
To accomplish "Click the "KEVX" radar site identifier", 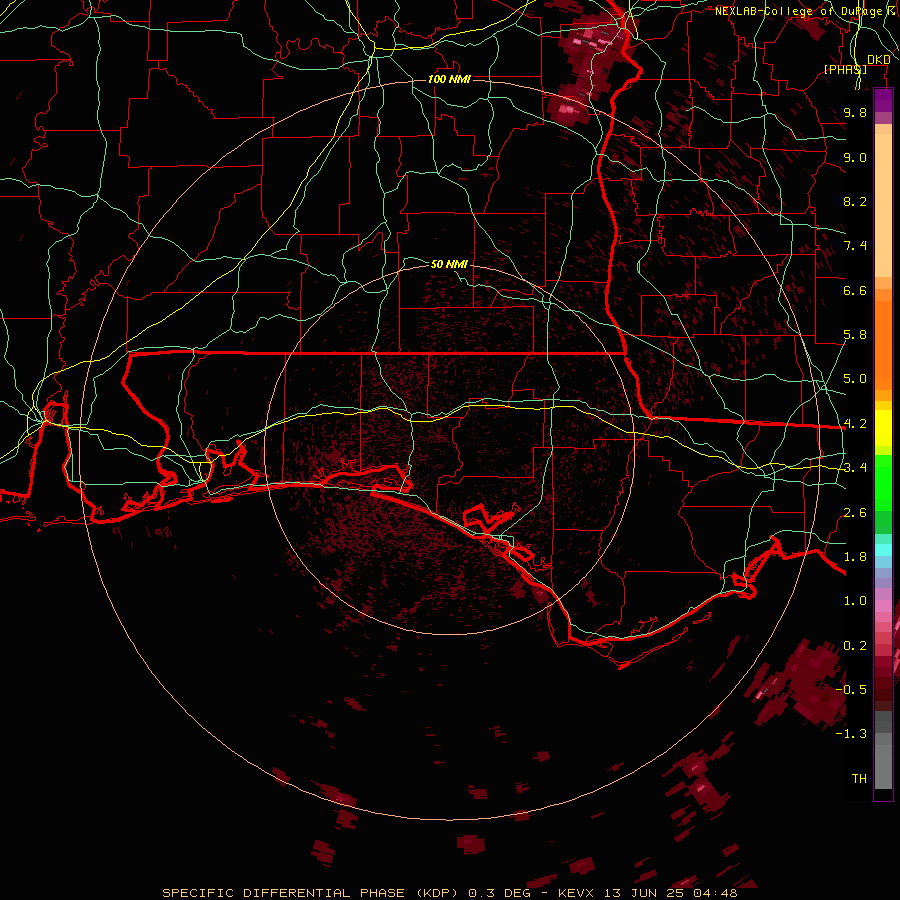I will [x=577, y=893].
